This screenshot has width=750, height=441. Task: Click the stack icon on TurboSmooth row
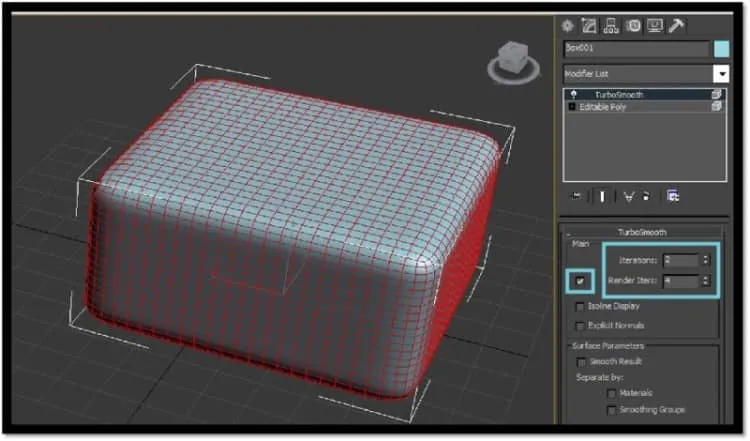pyautogui.click(x=716, y=95)
